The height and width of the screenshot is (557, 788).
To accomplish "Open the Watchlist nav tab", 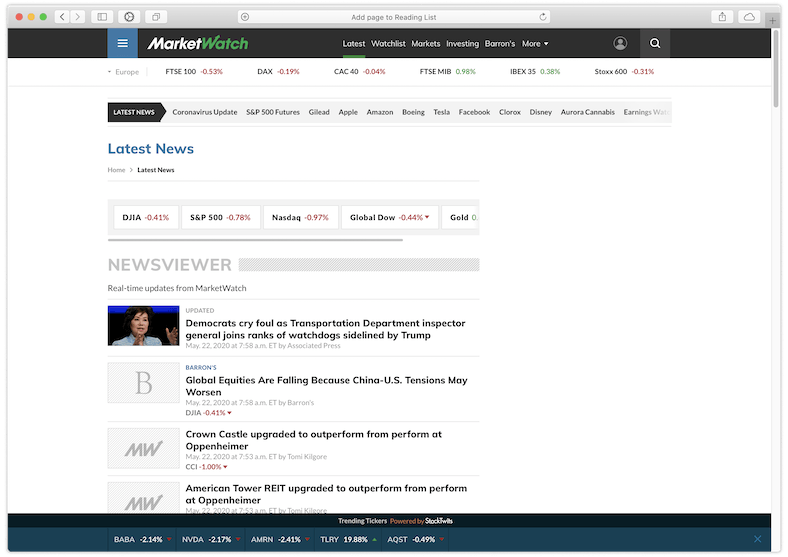I will coord(388,44).
